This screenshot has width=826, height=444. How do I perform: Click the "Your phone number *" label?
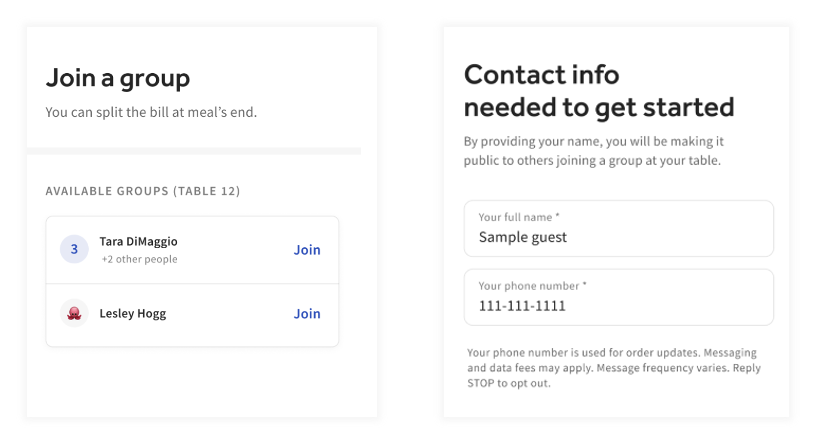[x=532, y=286]
